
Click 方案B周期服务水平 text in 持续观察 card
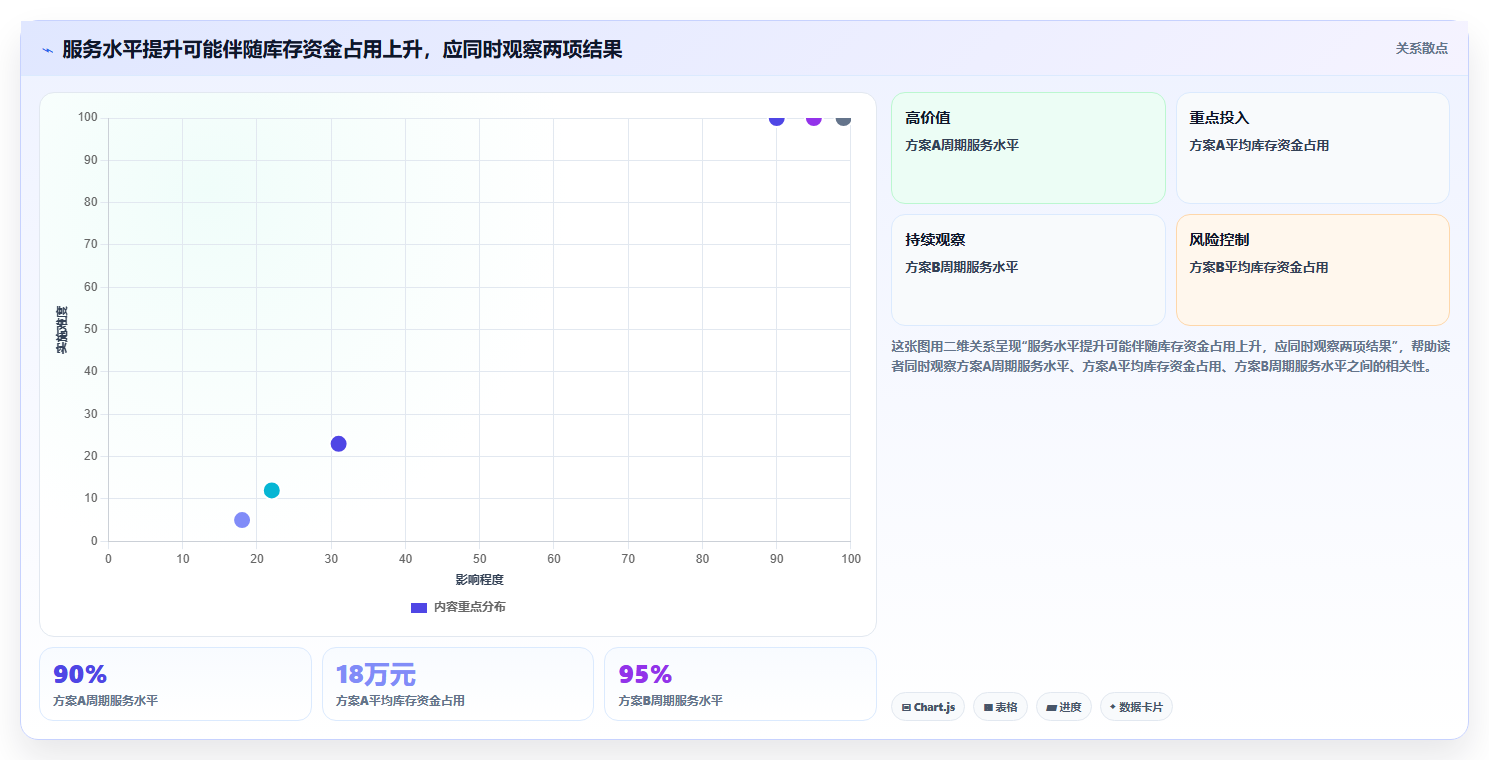coord(962,267)
